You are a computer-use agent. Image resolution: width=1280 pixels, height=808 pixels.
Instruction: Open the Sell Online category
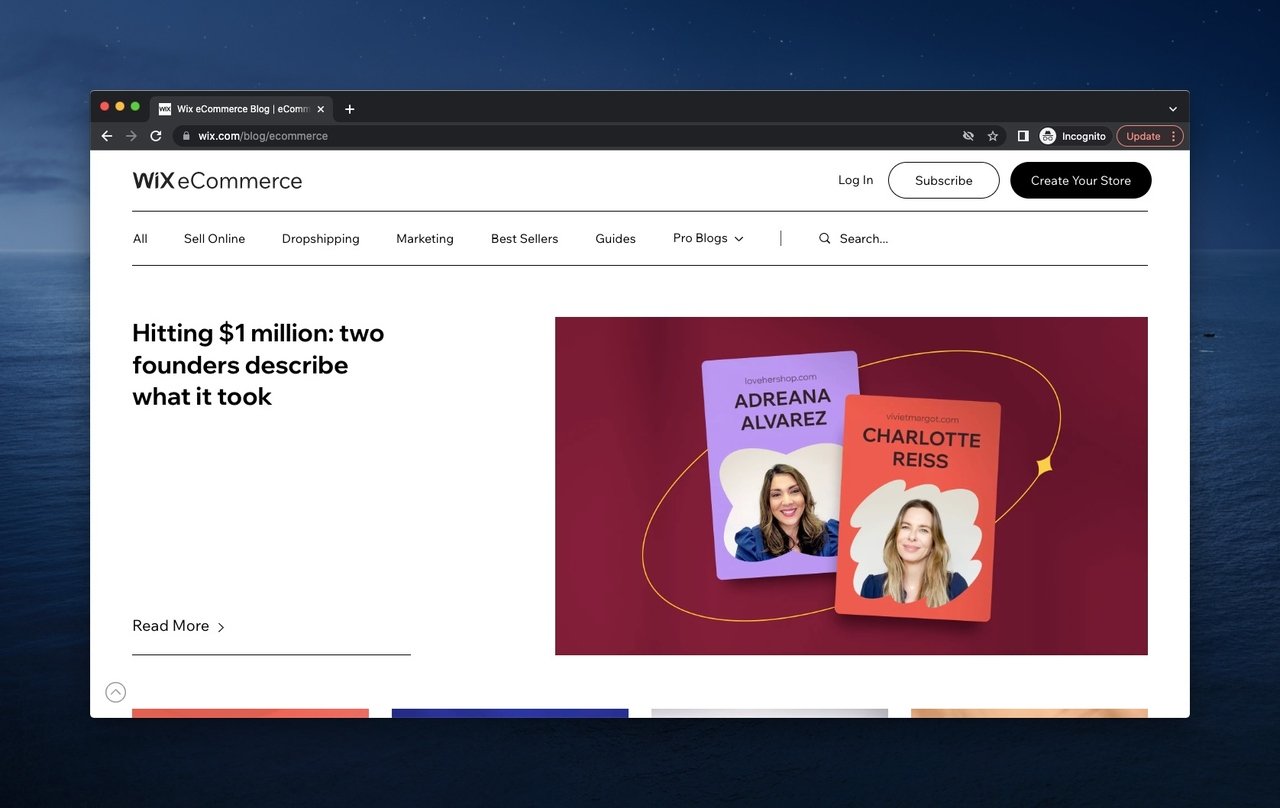coord(214,239)
